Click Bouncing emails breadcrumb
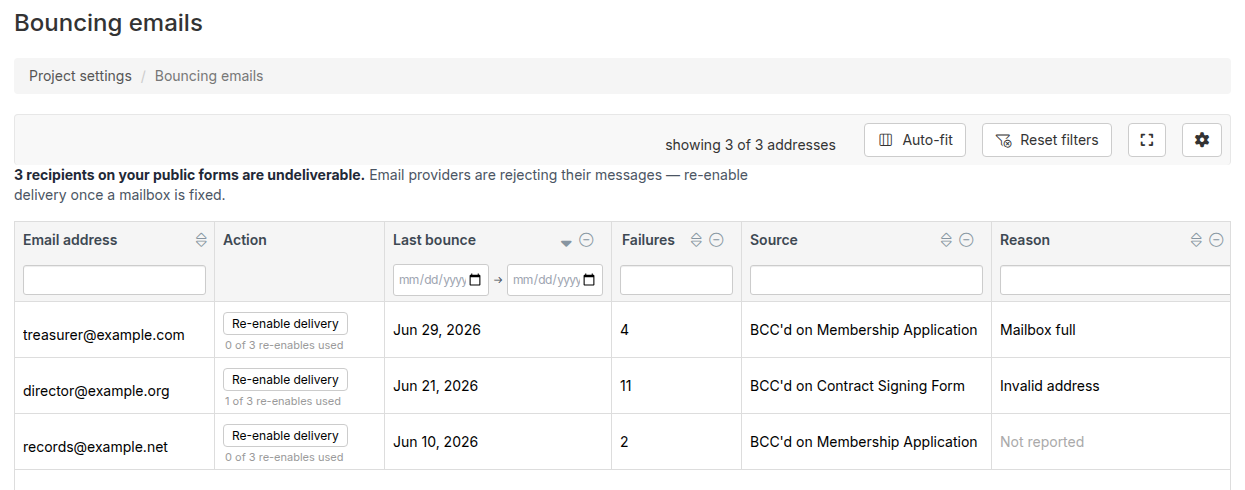 coord(209,76)
